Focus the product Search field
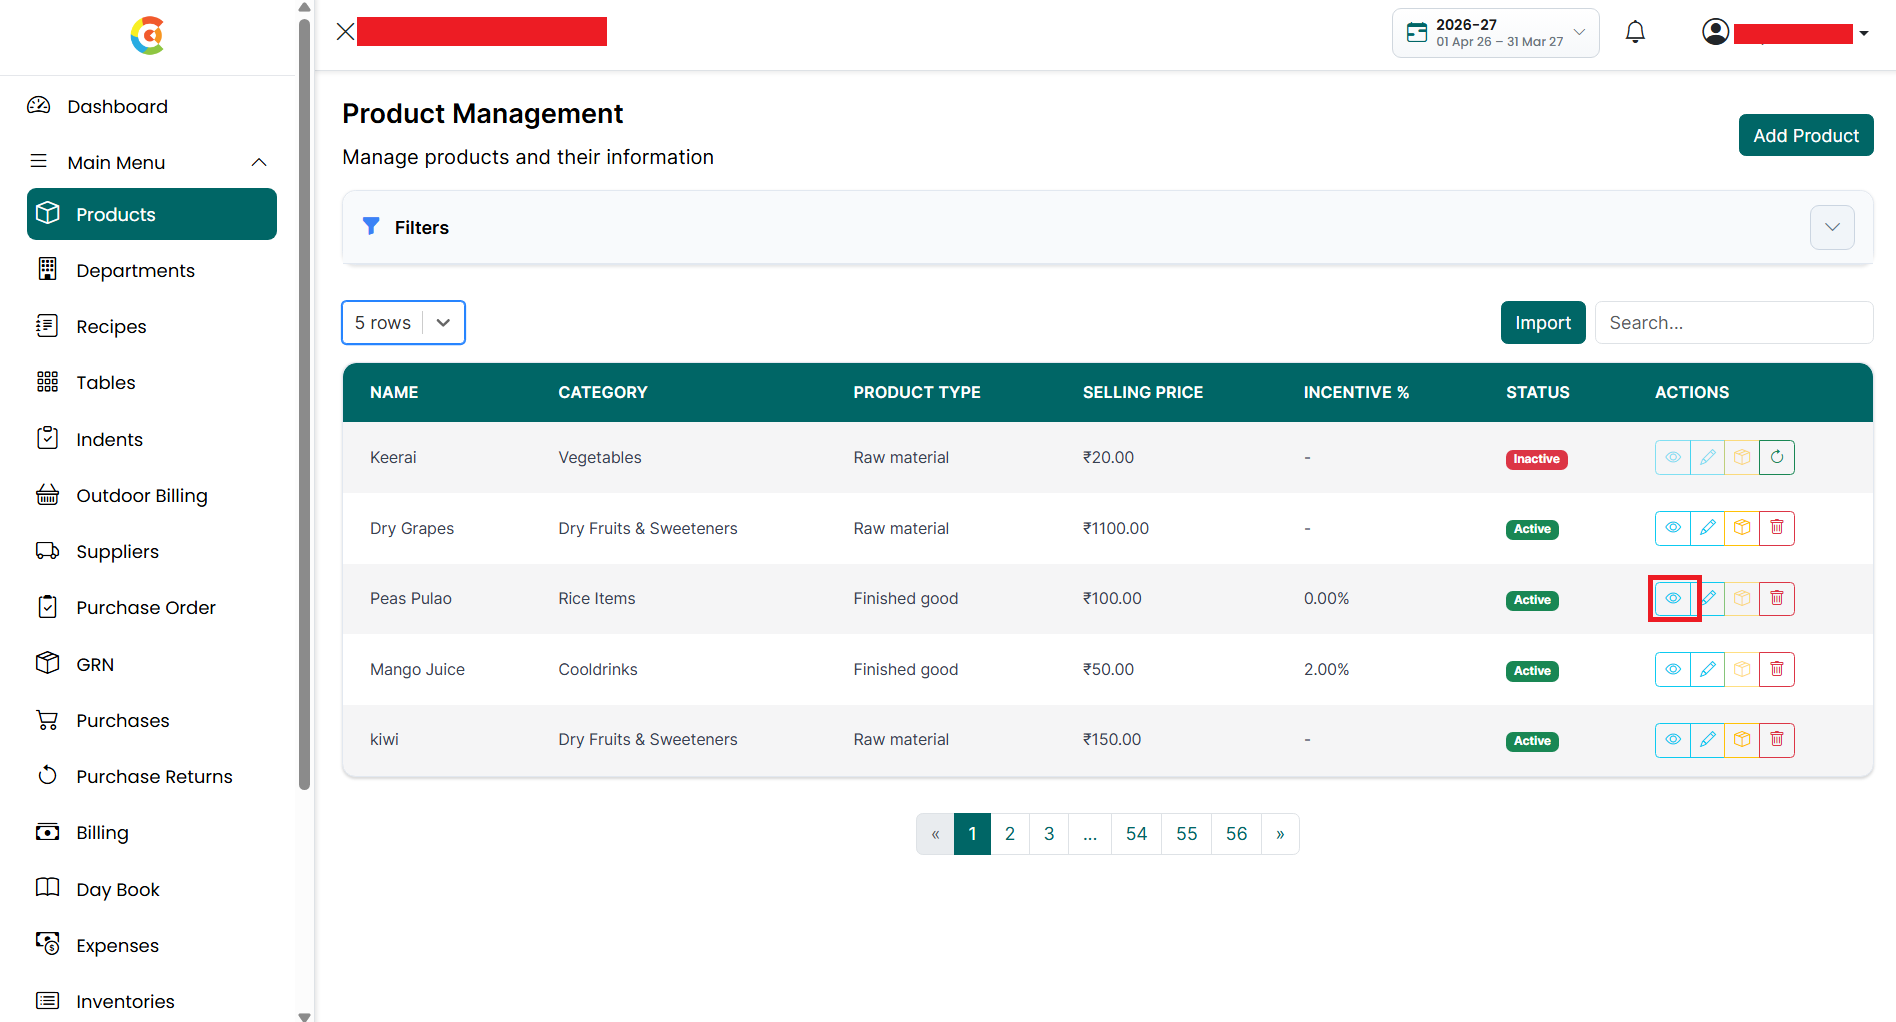The image size is (1896, 1022). click(1734, 323)
